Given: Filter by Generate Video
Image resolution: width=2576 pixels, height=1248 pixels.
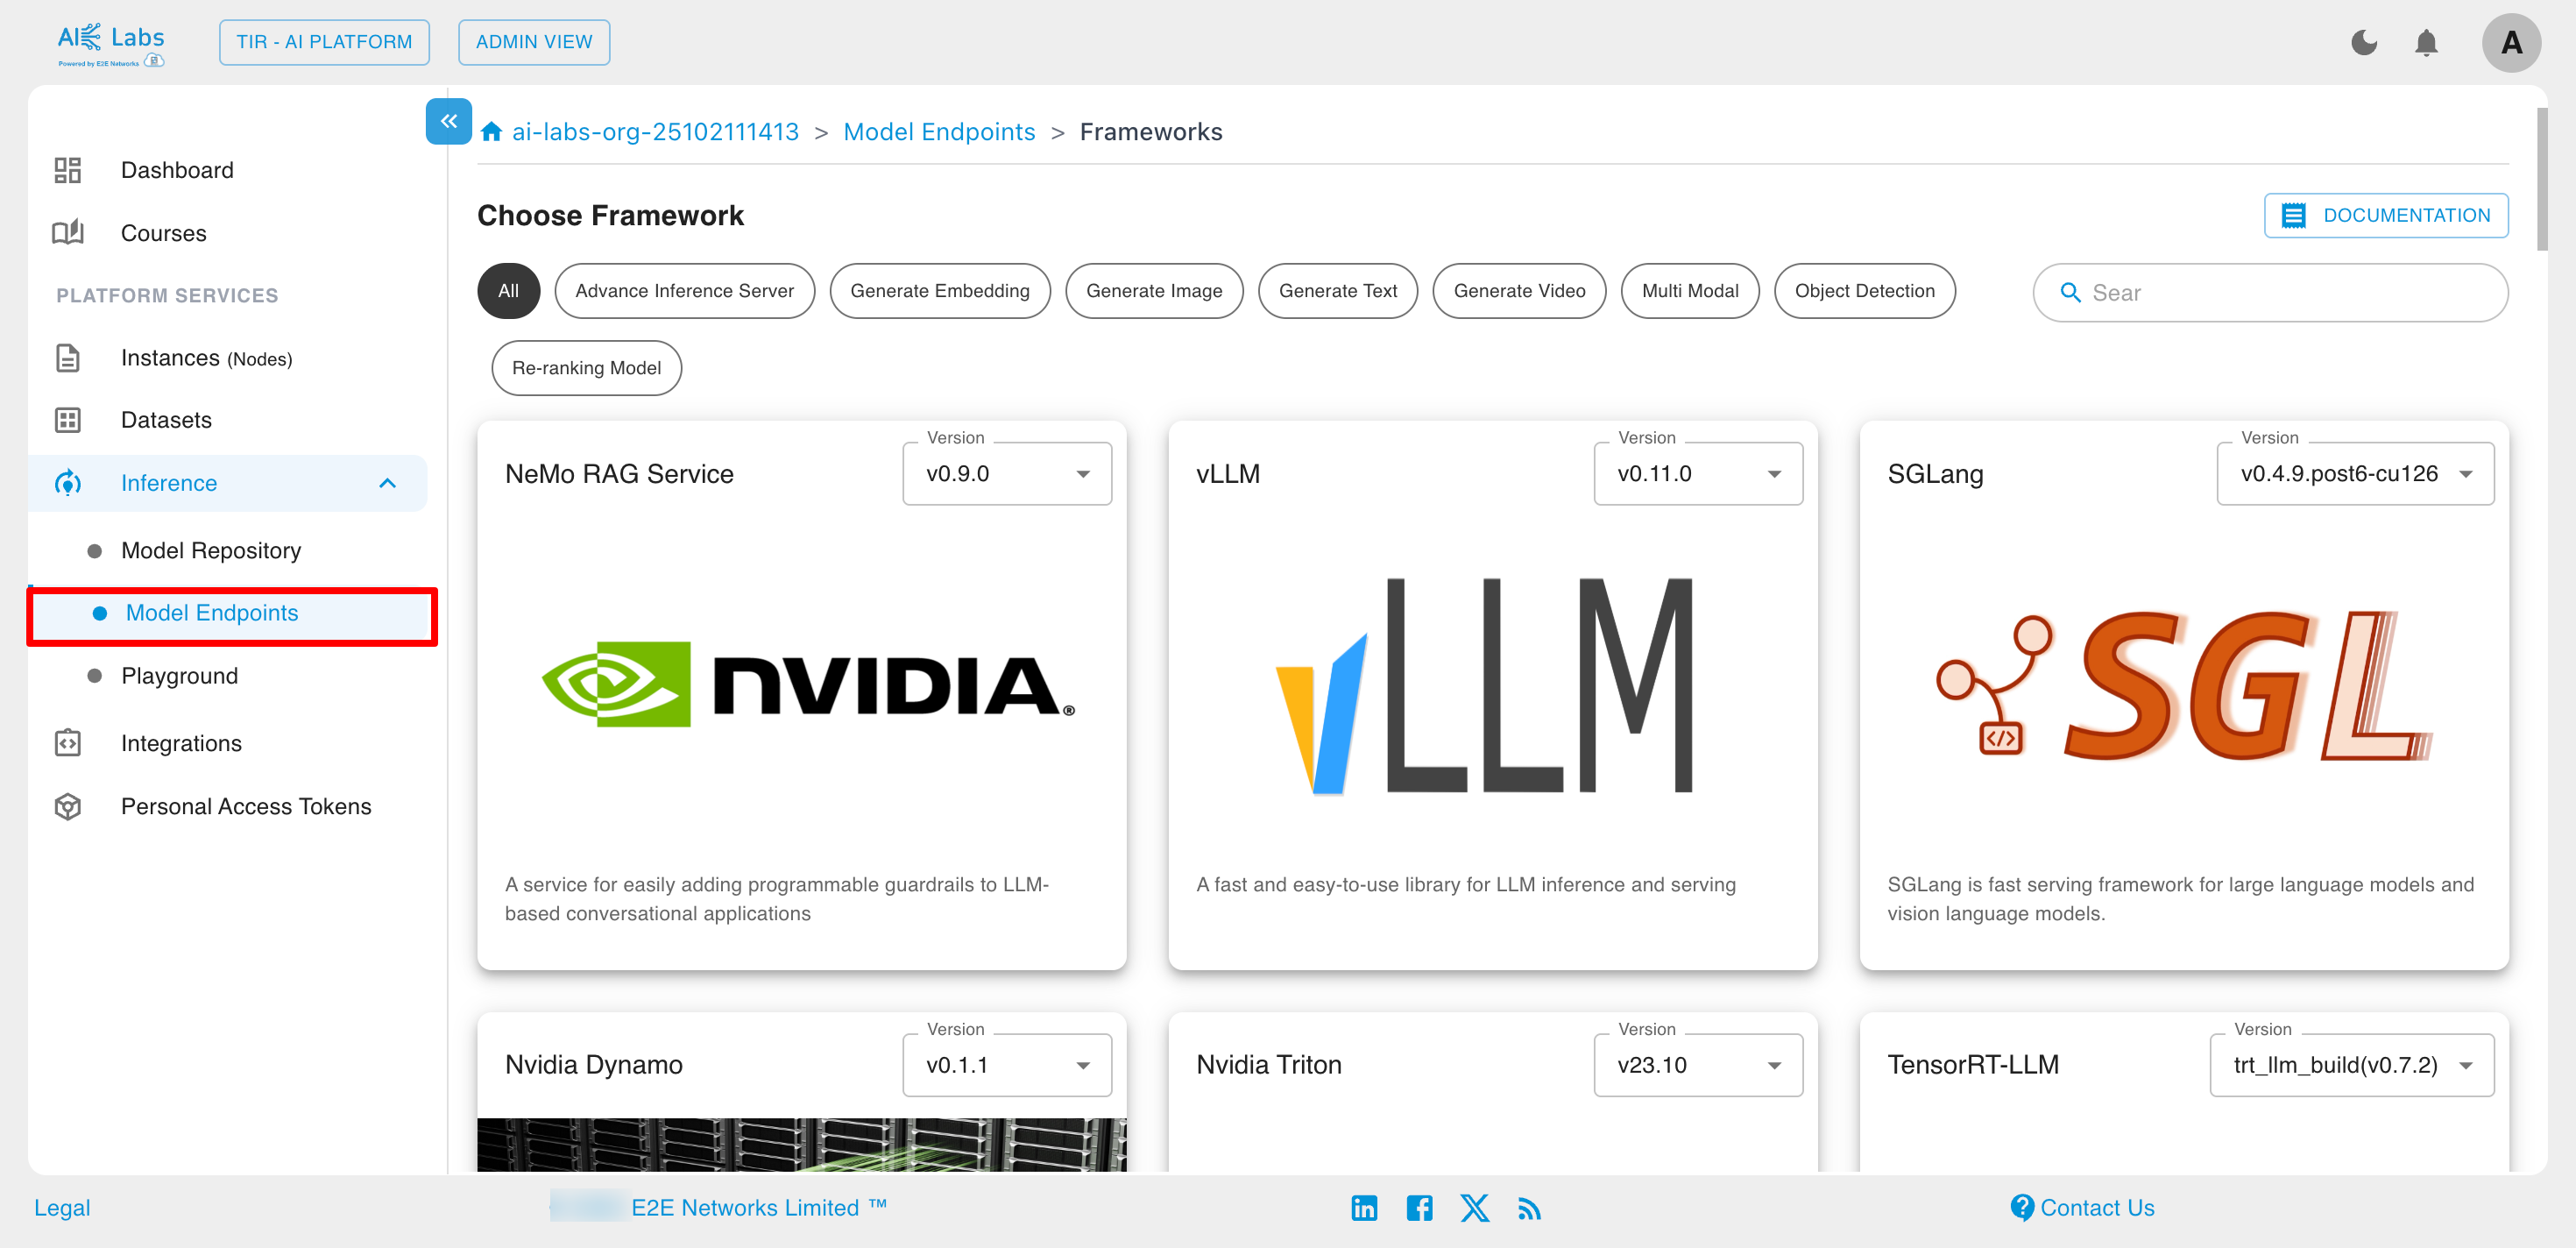Looking at the screenshot, I should [1518, 291].
